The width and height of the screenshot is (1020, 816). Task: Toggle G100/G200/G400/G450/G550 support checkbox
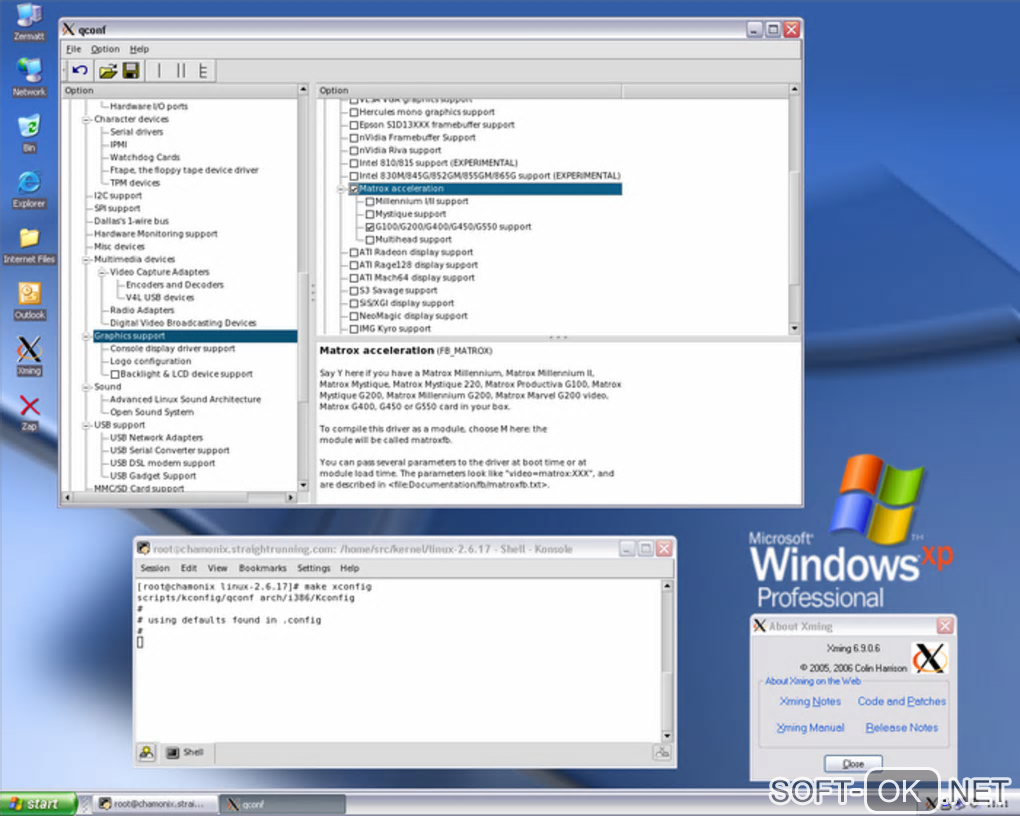369,227
